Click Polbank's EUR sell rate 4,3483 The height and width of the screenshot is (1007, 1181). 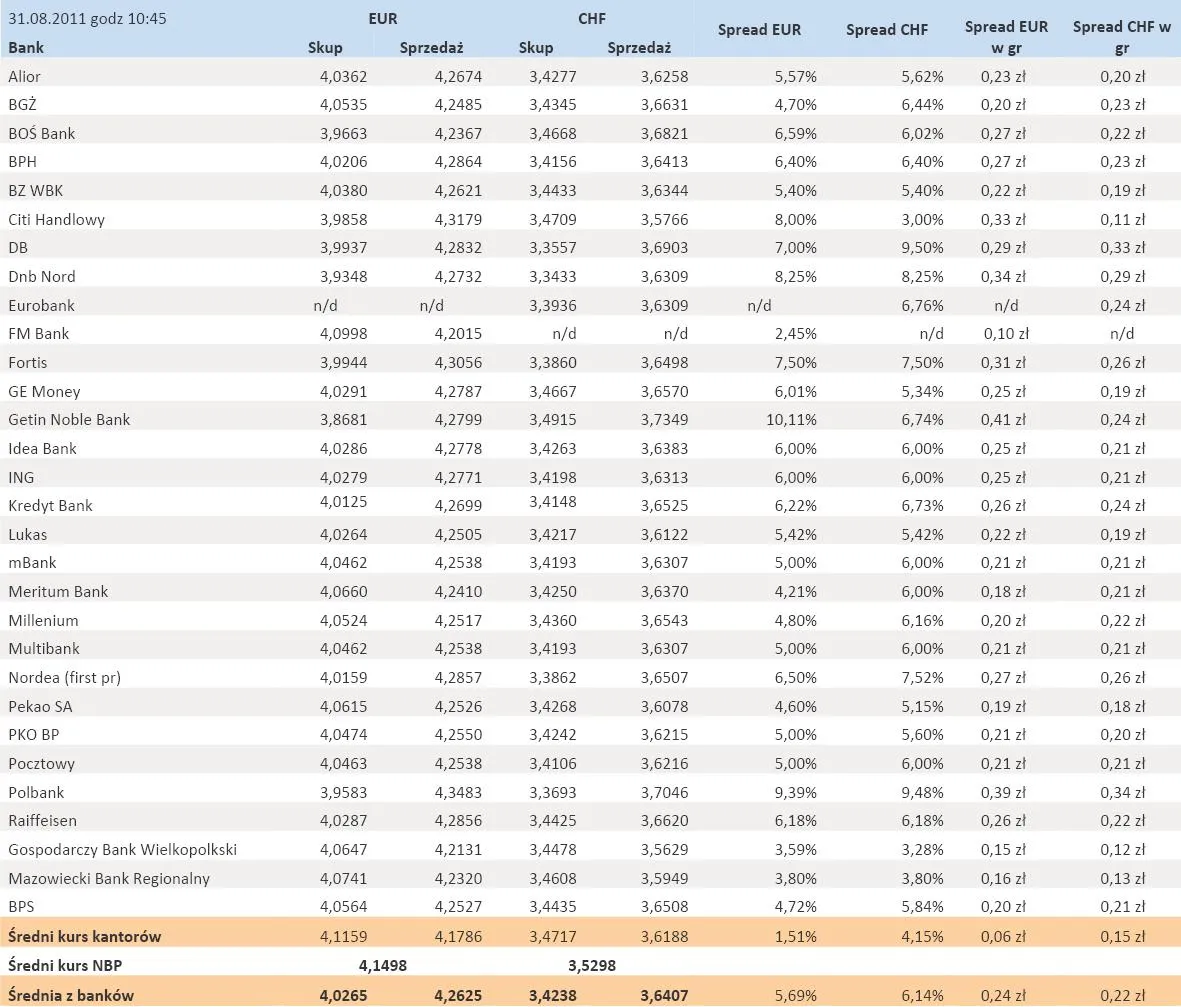pyautogui.click(x=458, y=792)
